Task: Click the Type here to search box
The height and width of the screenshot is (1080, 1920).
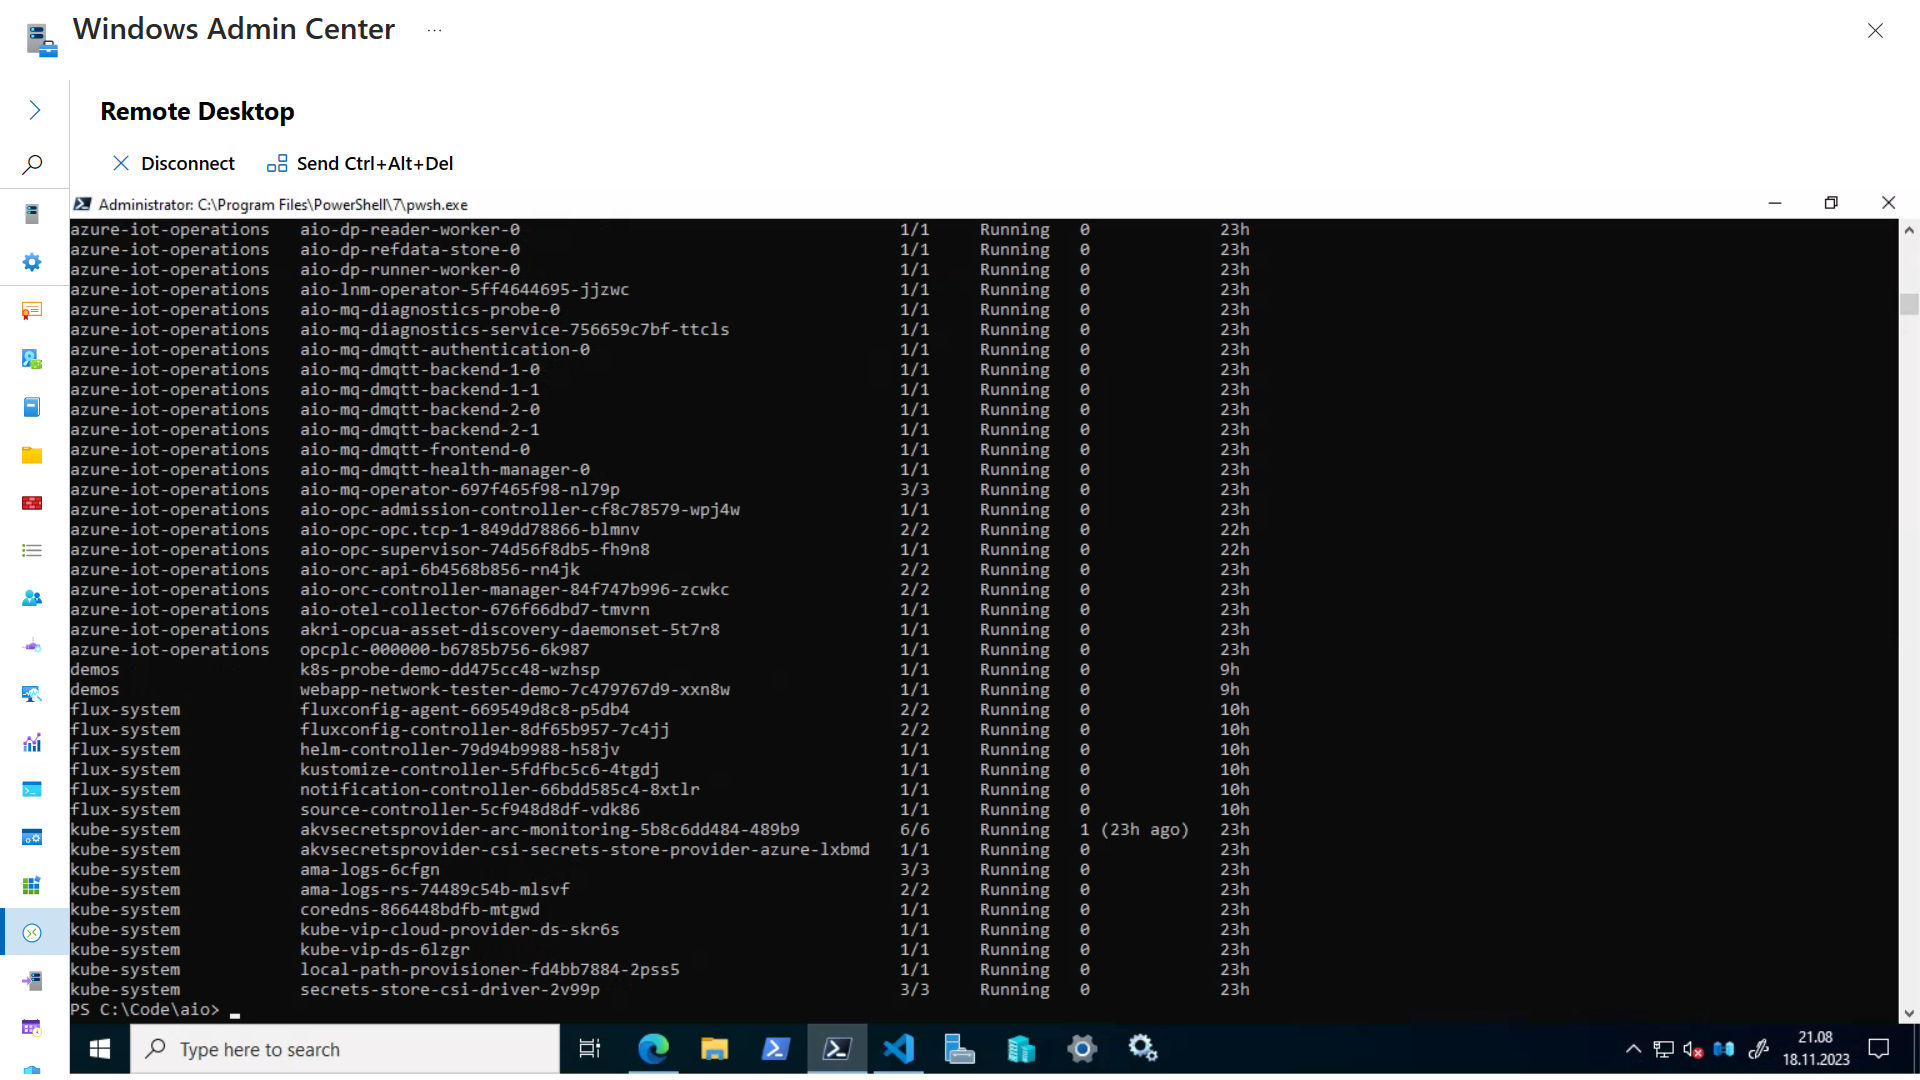Action: pos(345,1049)
